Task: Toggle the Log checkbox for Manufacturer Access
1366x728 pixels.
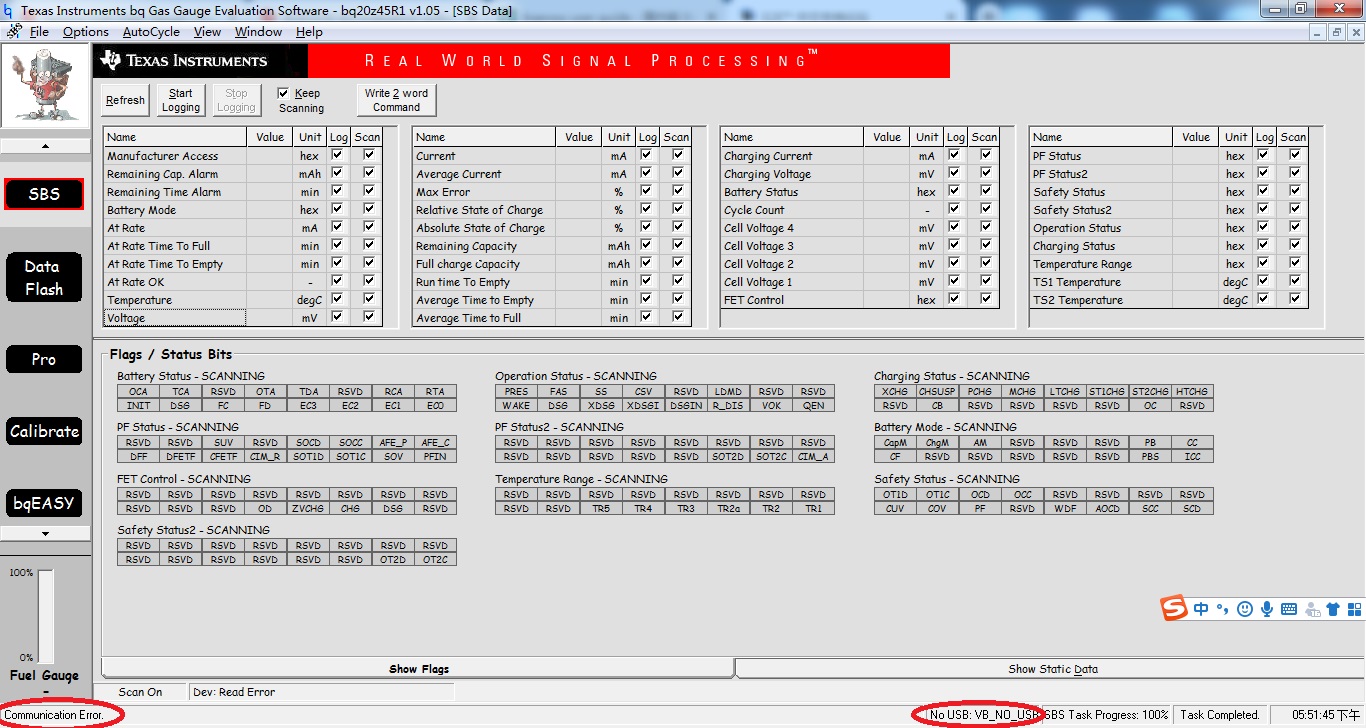Action: [x=337, y=155]
